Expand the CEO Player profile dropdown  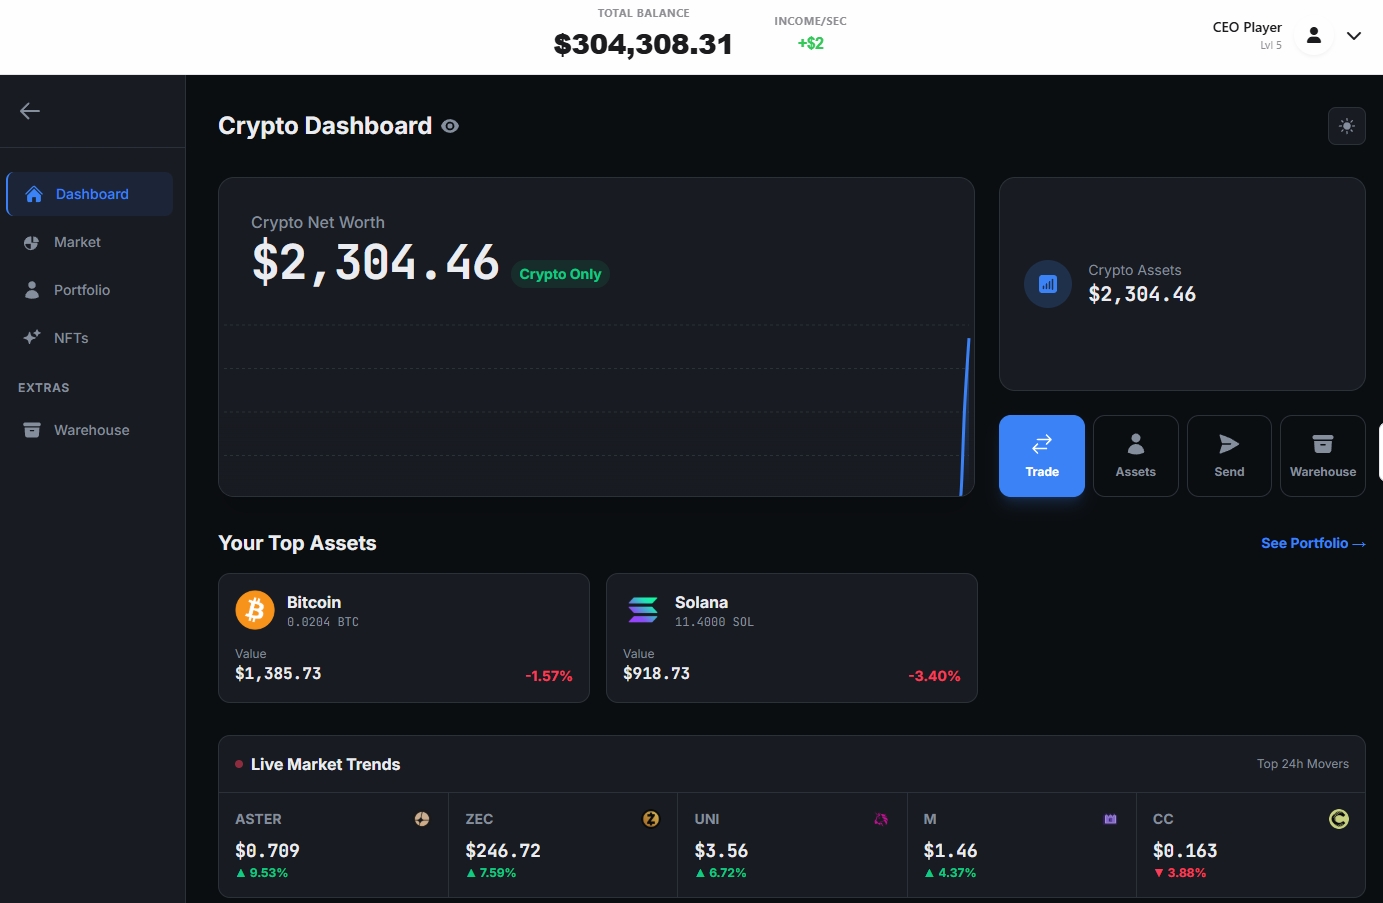[1353, 36]
